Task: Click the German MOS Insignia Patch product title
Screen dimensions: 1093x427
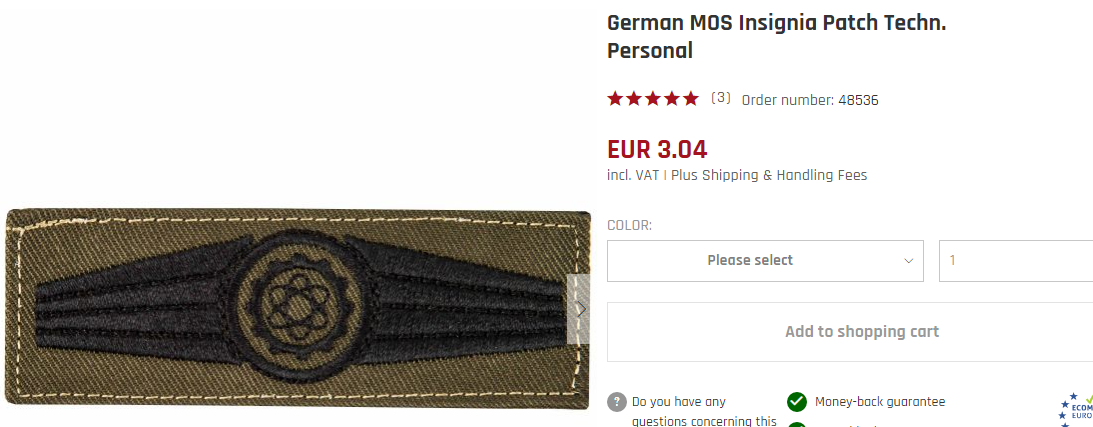Action: (776, 37)
